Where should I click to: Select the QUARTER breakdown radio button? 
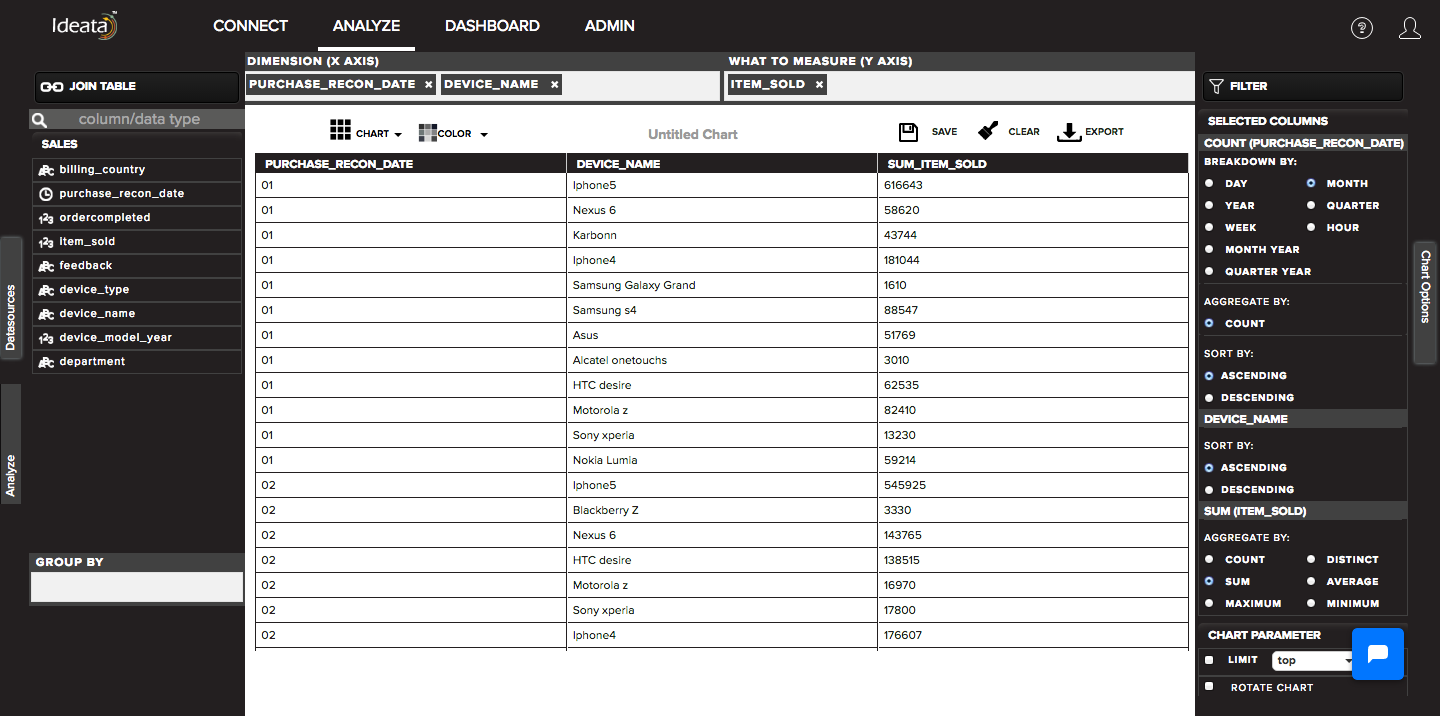1311,206
